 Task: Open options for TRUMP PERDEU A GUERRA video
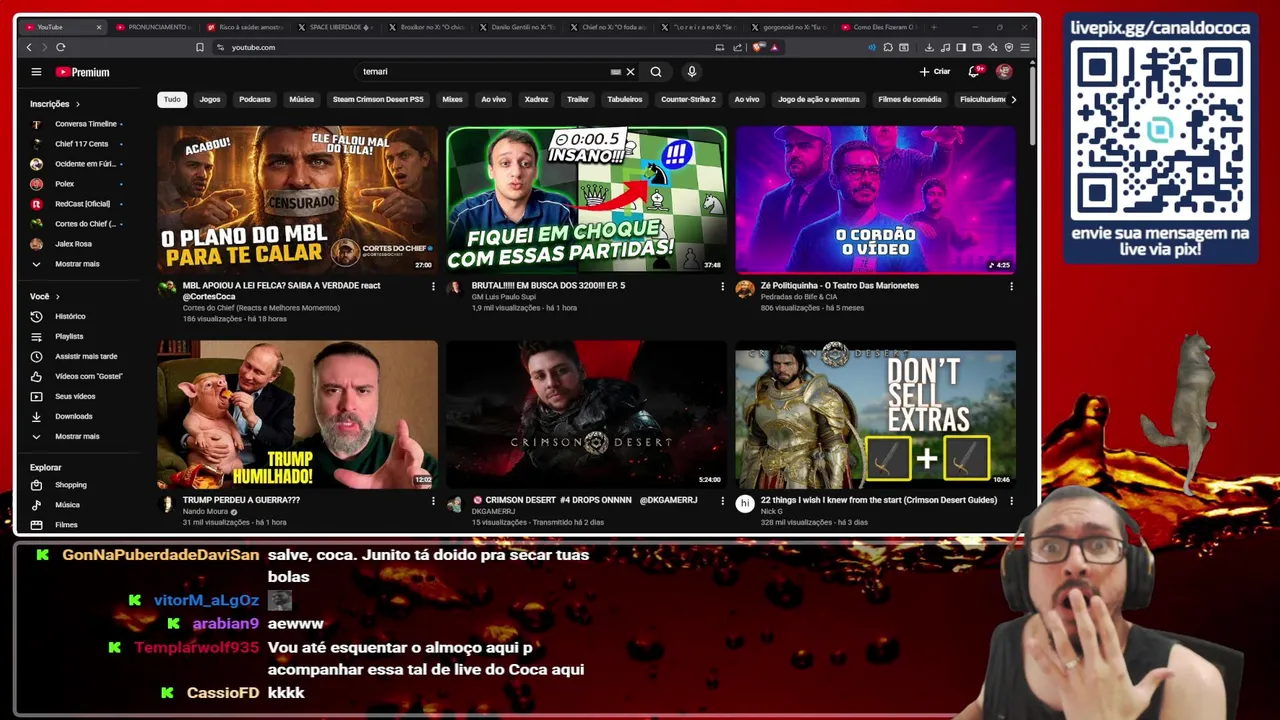pos(433,500)
